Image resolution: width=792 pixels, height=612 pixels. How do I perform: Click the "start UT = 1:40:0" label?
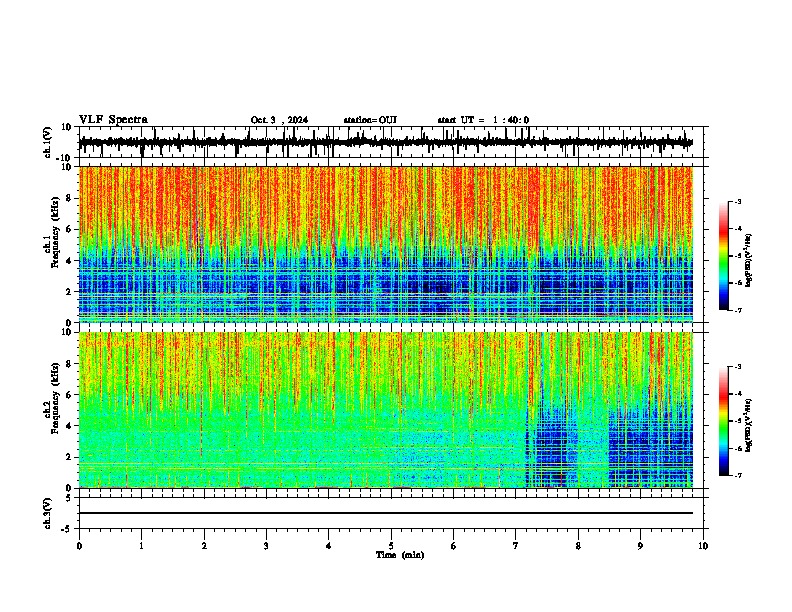pos(483,120)
